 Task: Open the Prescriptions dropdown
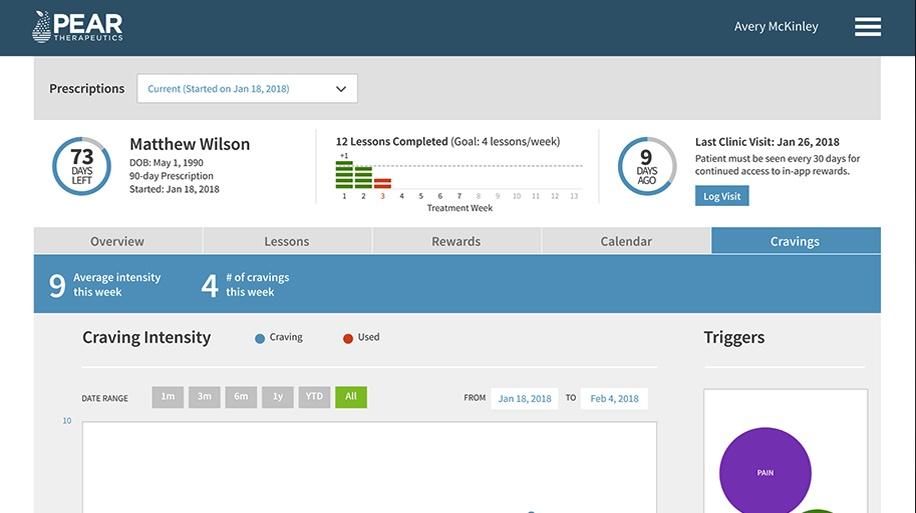click(247, 89)
